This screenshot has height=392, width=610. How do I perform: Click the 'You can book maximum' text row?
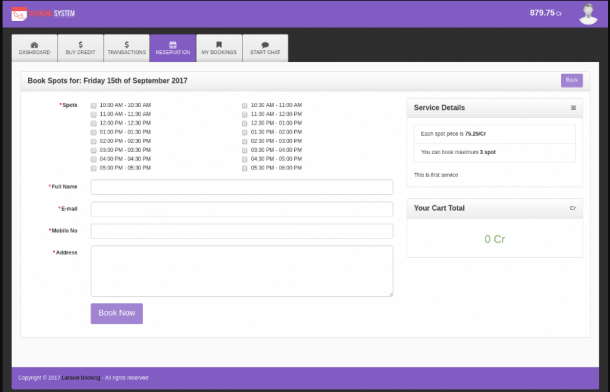(x=494, y=152)
